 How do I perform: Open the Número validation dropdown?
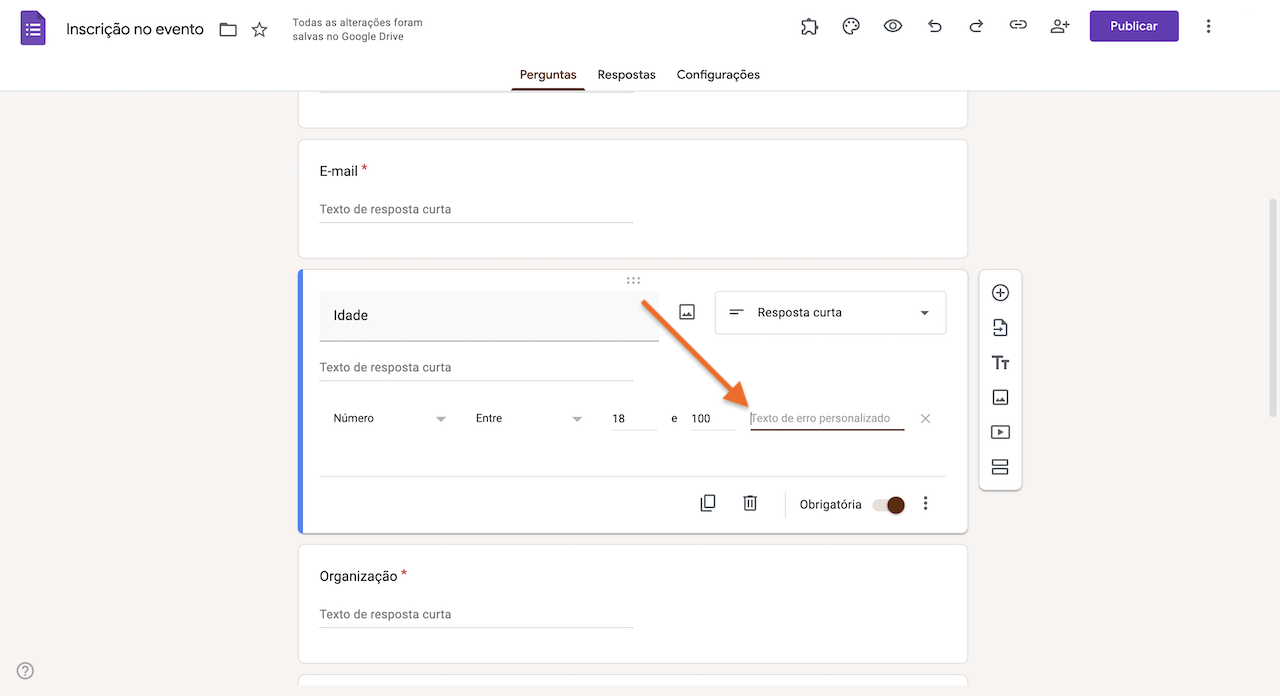(x=390, y=418)
